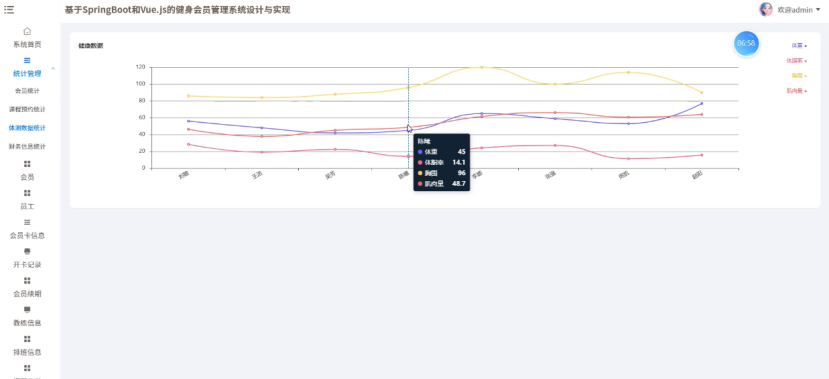
Task: Click the 120 y-axis label
Action: [140, 67]
